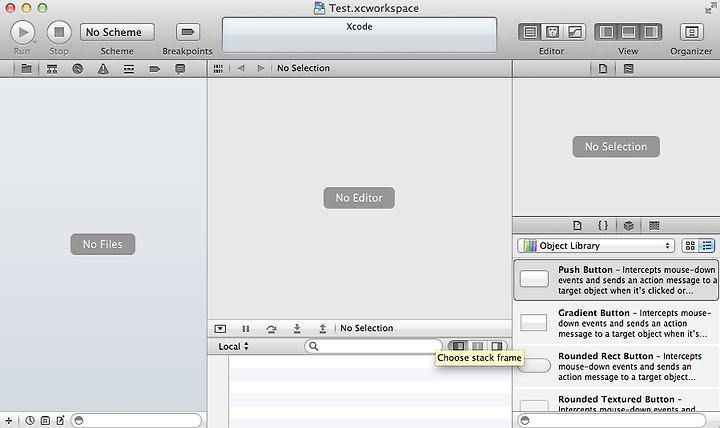
Task: Show the Debug navigator
Action: pyautogui.click(x=129, y=69)
